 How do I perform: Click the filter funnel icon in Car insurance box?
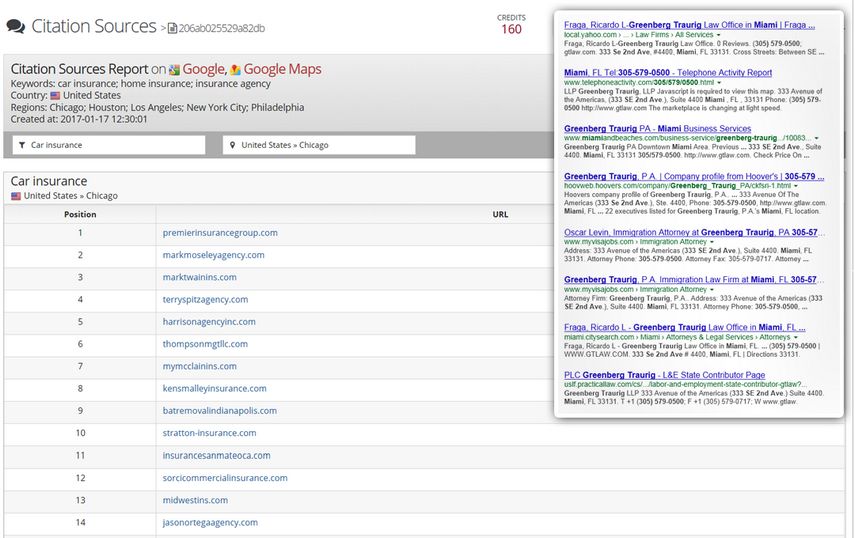point(22,145)
